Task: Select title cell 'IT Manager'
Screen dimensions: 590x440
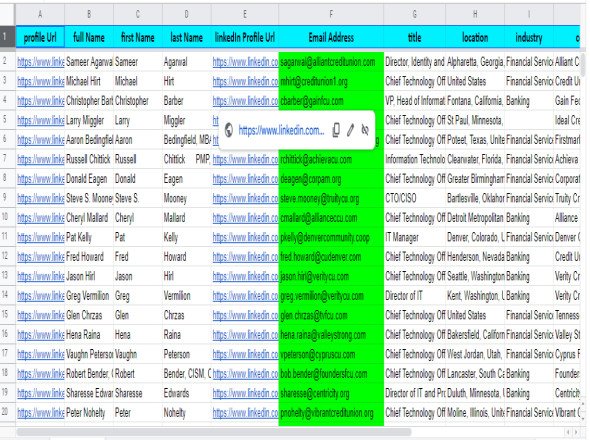Action: (x=414, y=238)
